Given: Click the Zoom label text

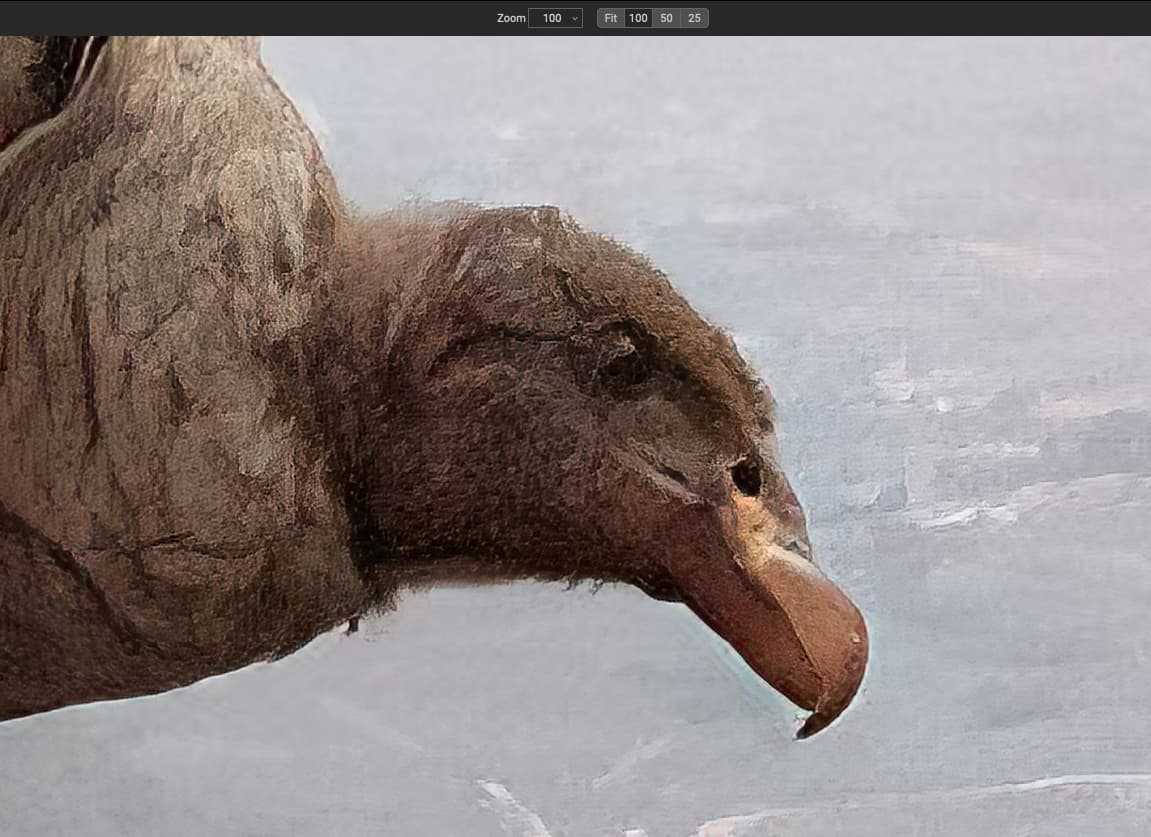Looking at the screenshot, I should (511, 18).
